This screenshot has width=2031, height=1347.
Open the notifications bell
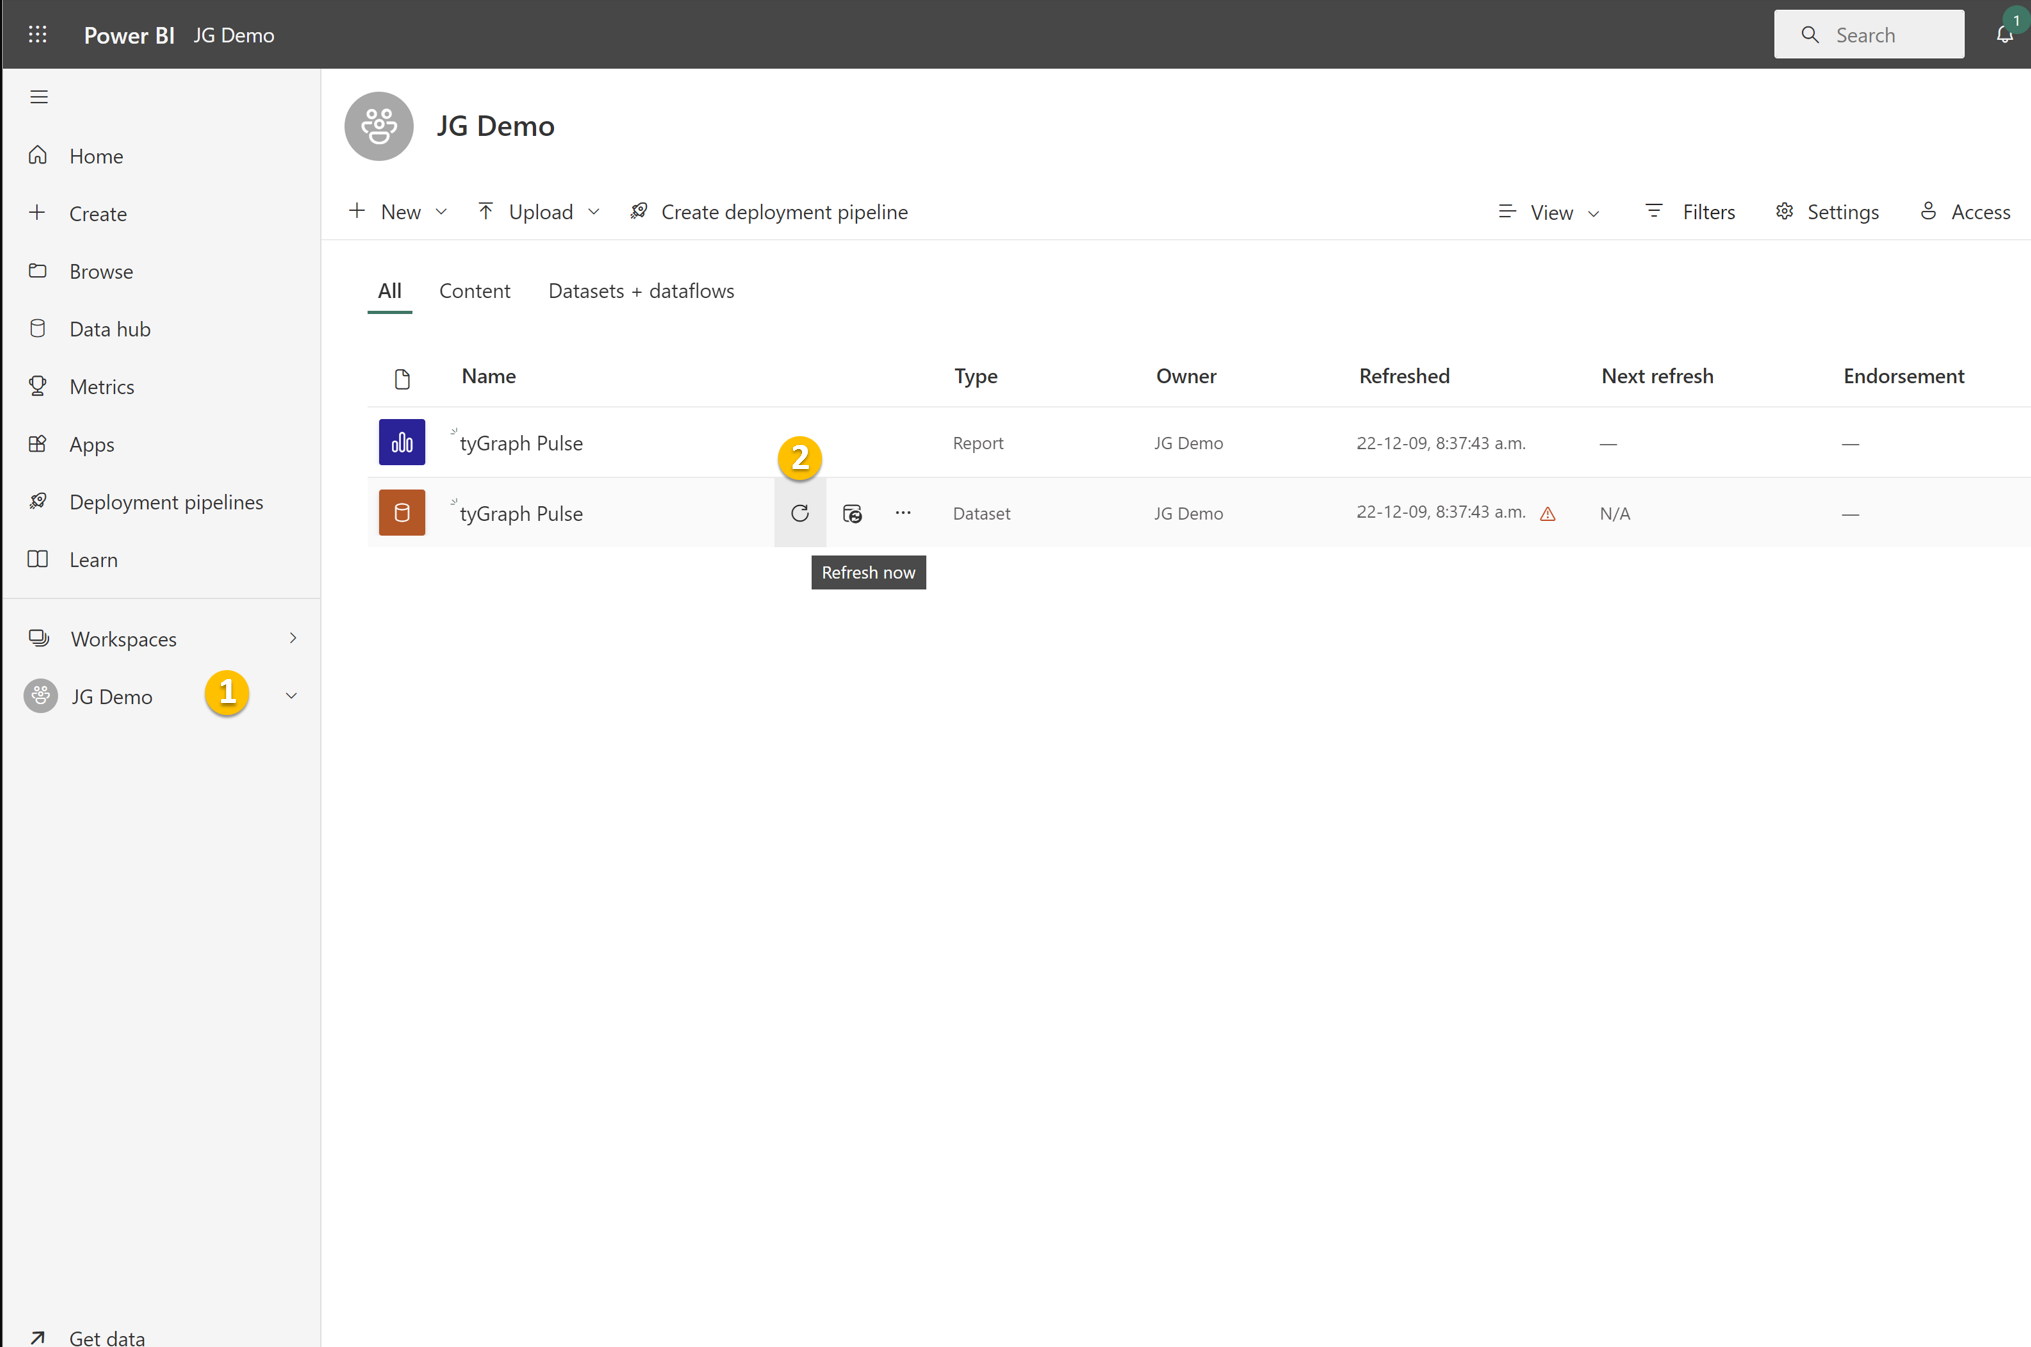2004,35
